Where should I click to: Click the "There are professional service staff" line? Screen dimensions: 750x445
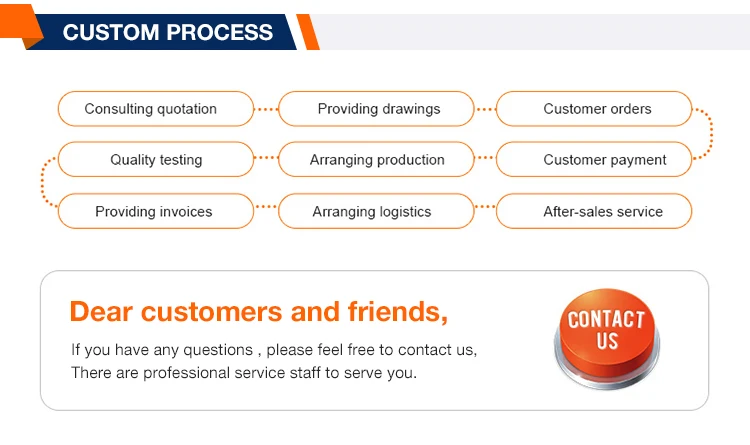[x=243, y=373]
